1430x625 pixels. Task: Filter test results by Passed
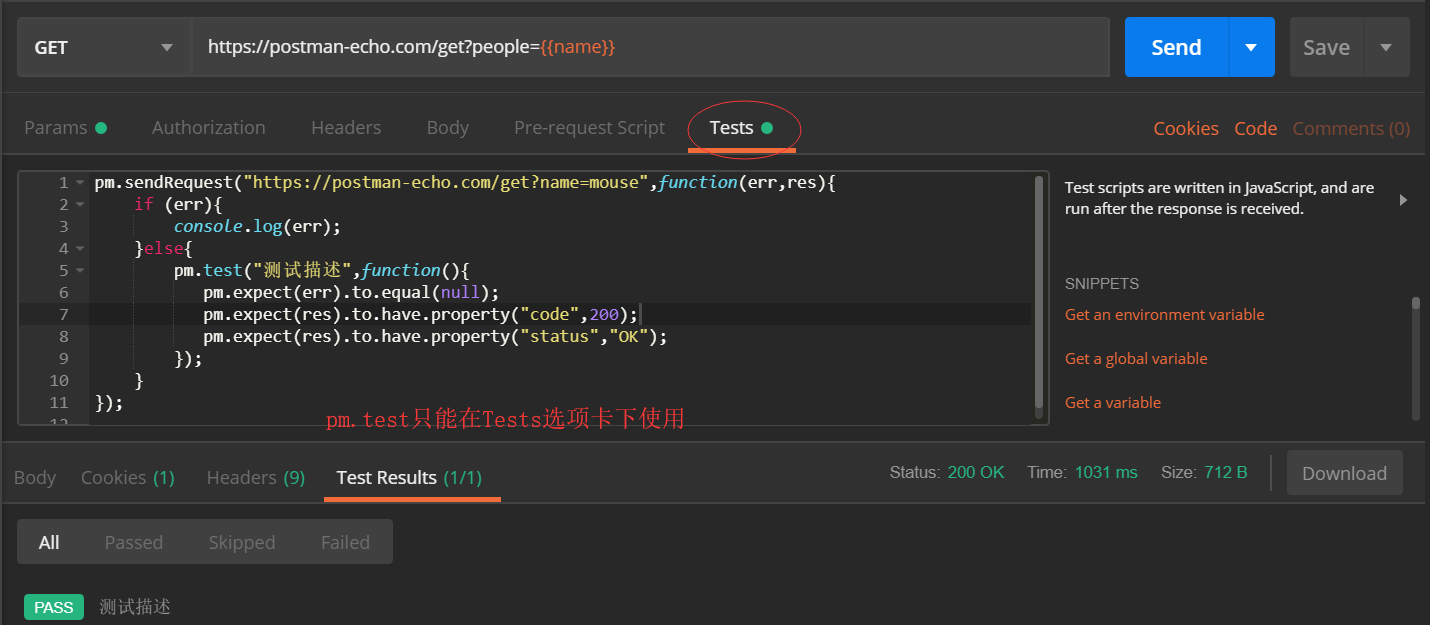(134, 542)
